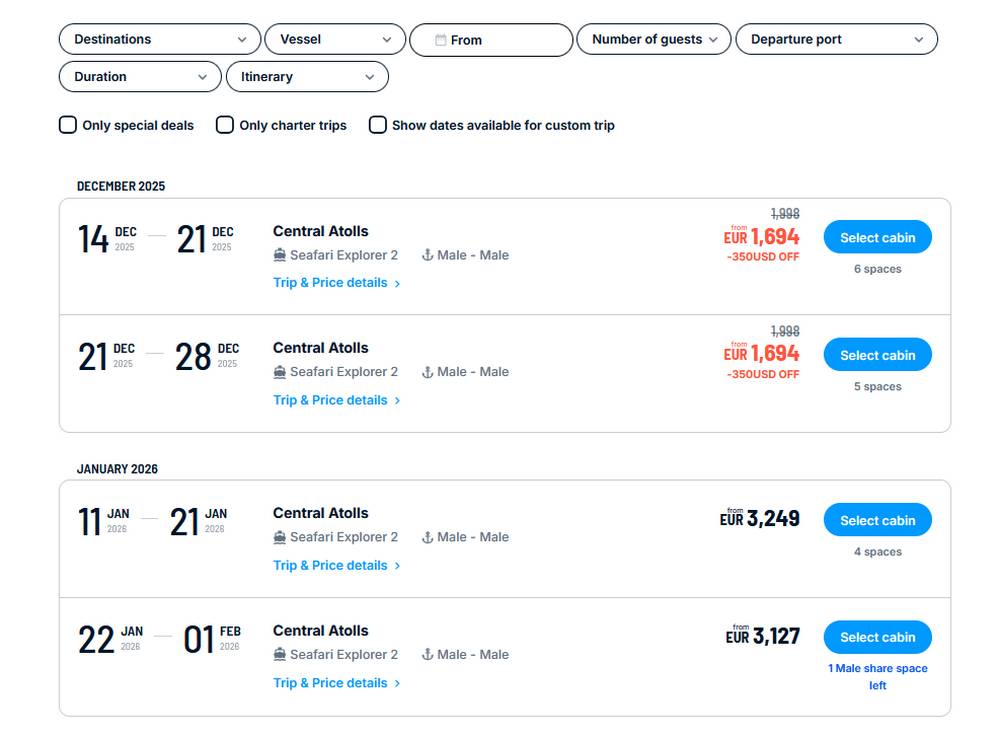Tick the Only charter trips checkbox
Viewport: 1000px width, 737px height.
[225, 125]
